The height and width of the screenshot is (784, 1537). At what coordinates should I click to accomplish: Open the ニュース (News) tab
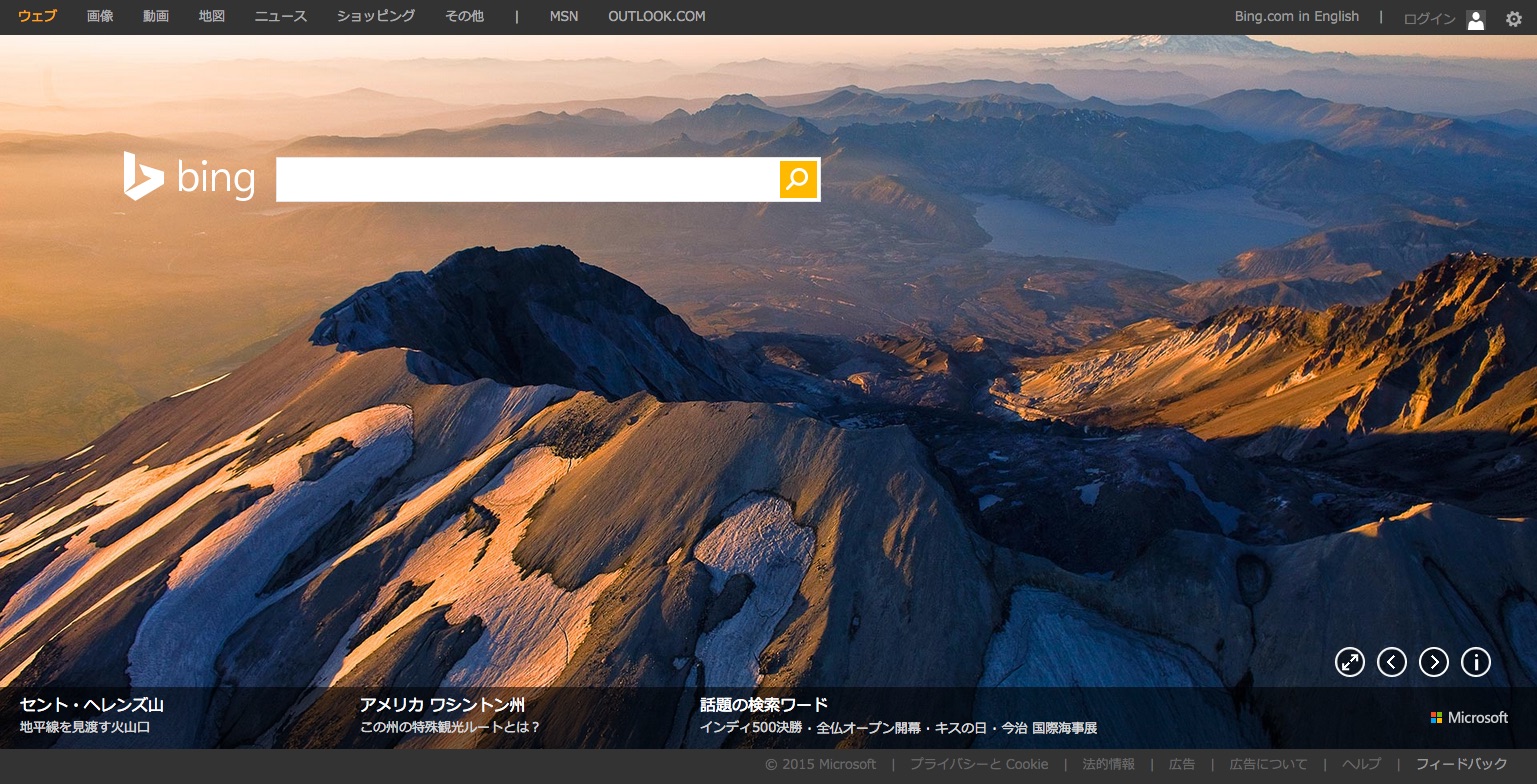point(281,17)
